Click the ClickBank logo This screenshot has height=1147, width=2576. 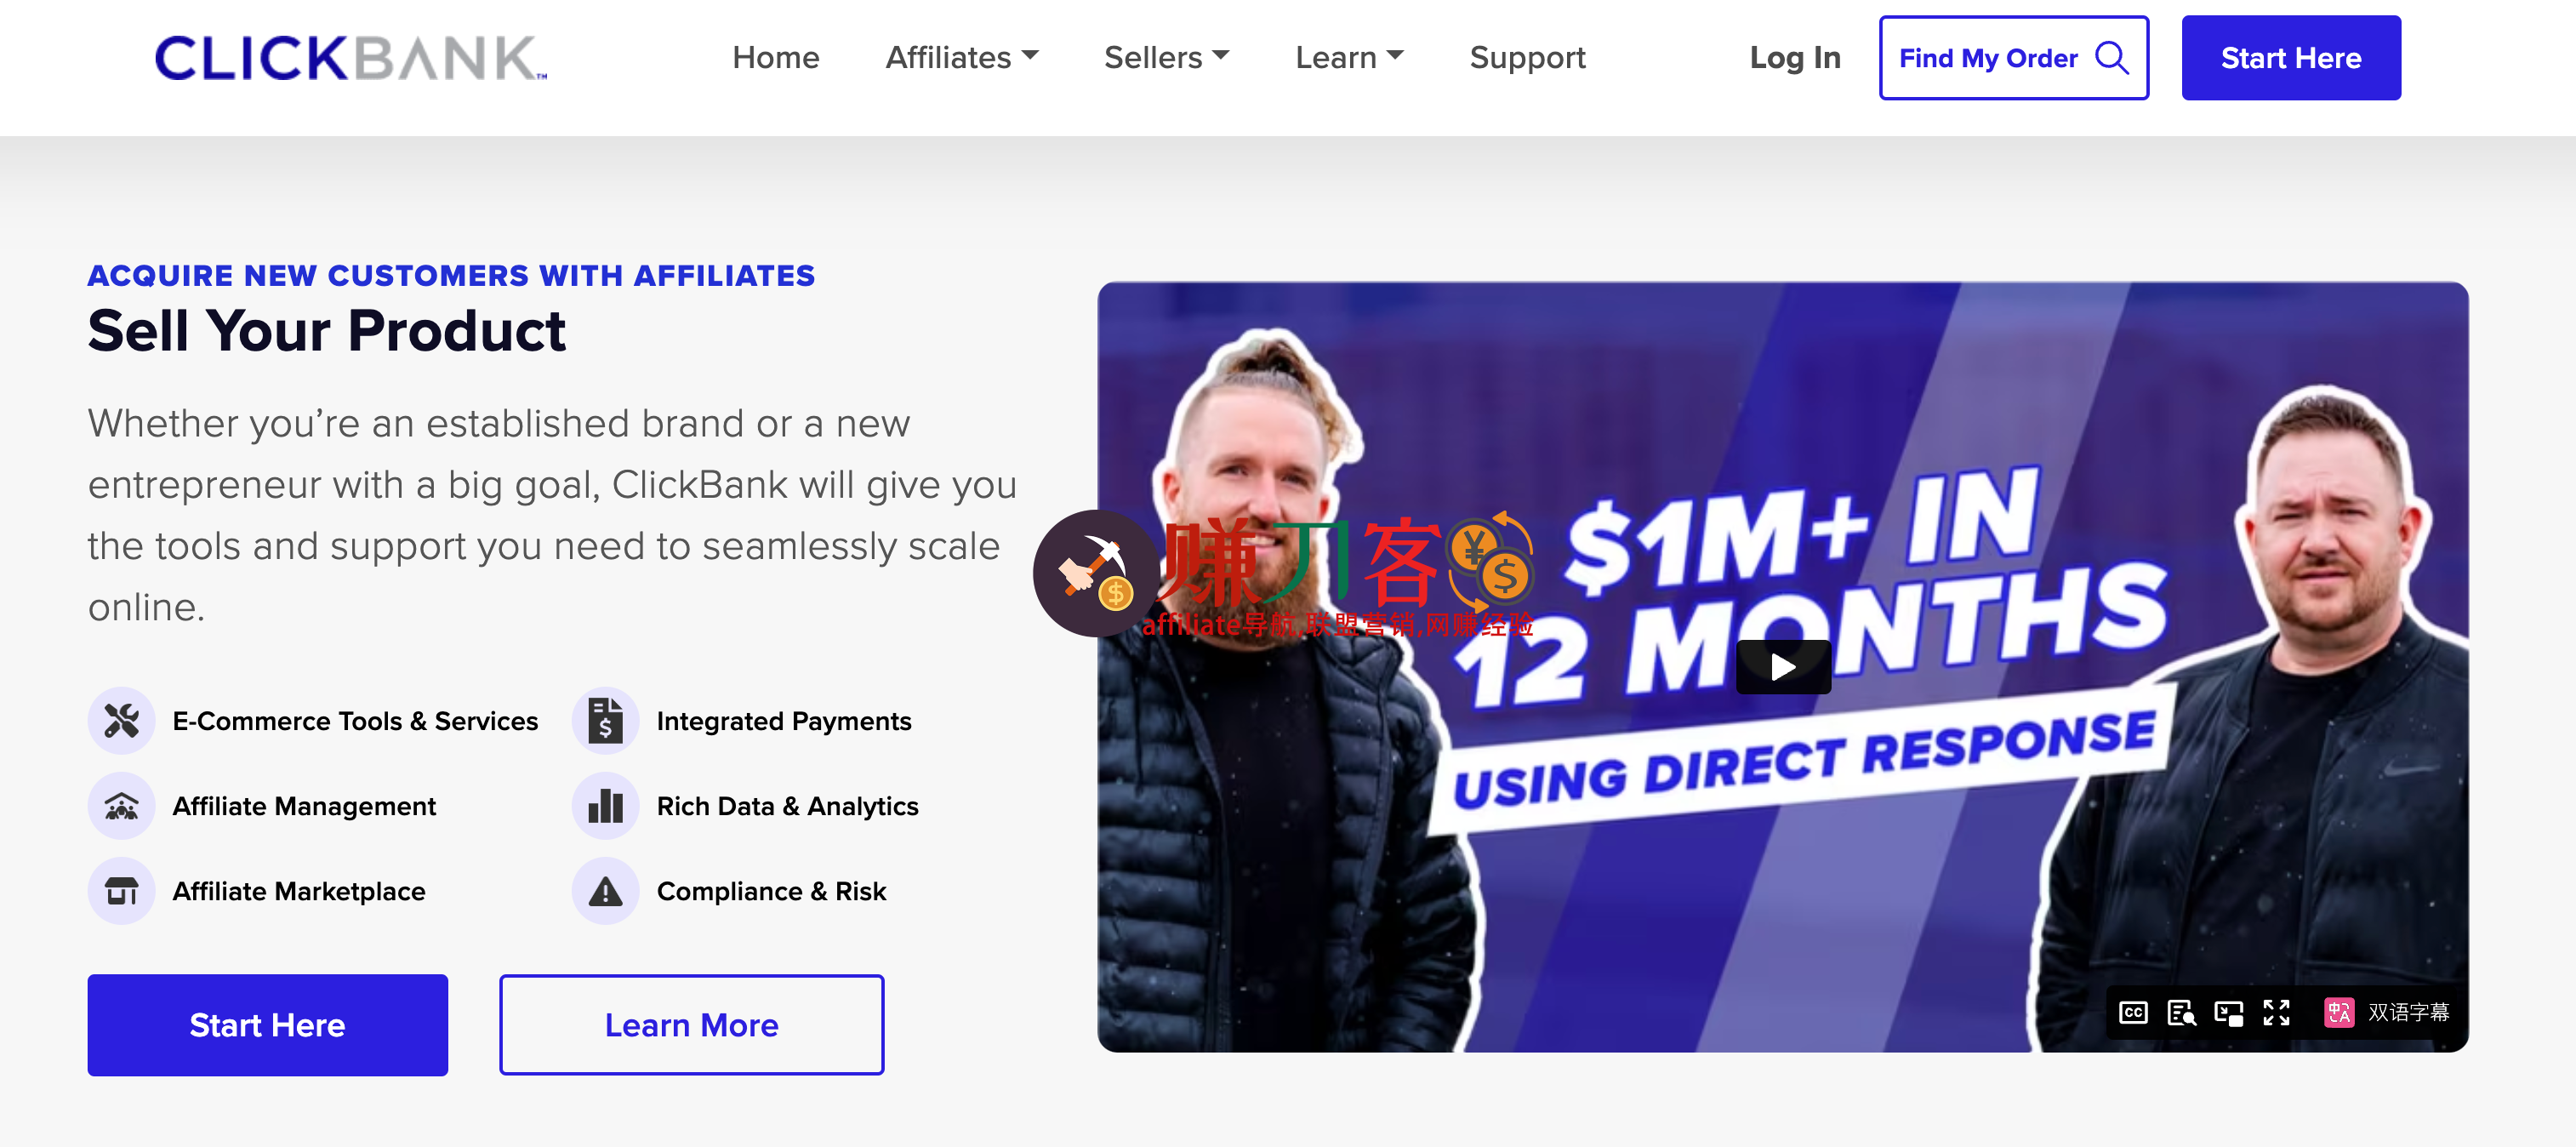pos(350,57)
